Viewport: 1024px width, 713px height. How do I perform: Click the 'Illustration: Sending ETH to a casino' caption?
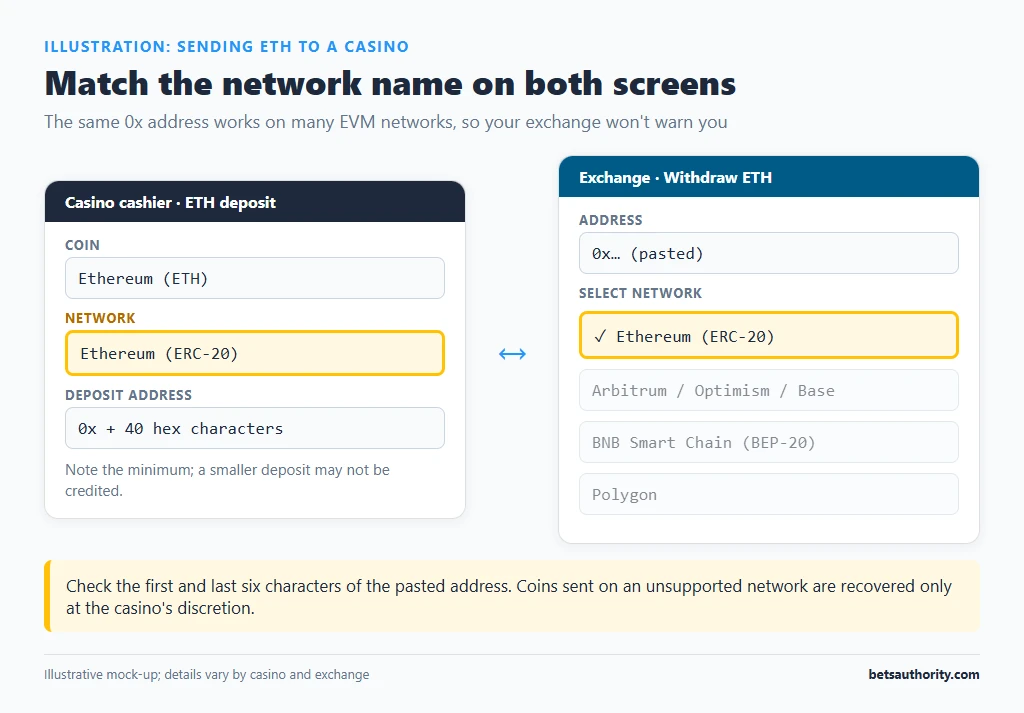click(x=226, y=46)
